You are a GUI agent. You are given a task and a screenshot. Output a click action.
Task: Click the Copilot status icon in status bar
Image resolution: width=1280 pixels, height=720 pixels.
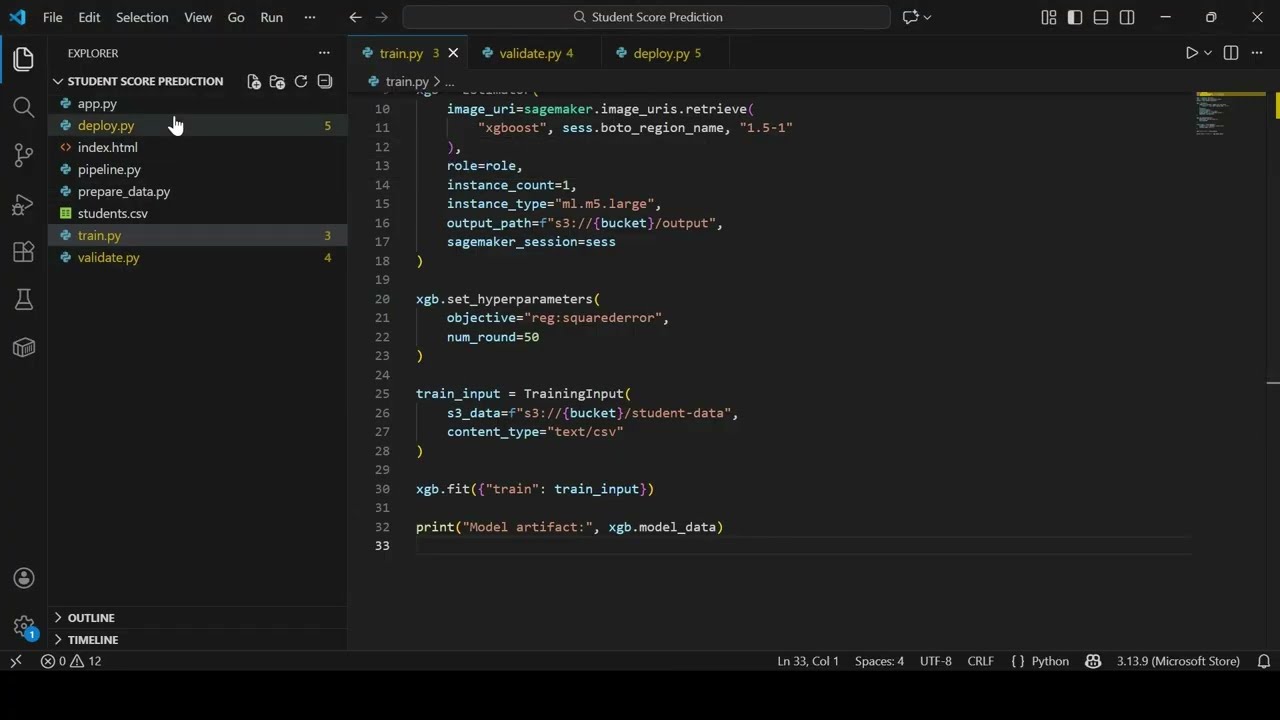[1093, 661]
